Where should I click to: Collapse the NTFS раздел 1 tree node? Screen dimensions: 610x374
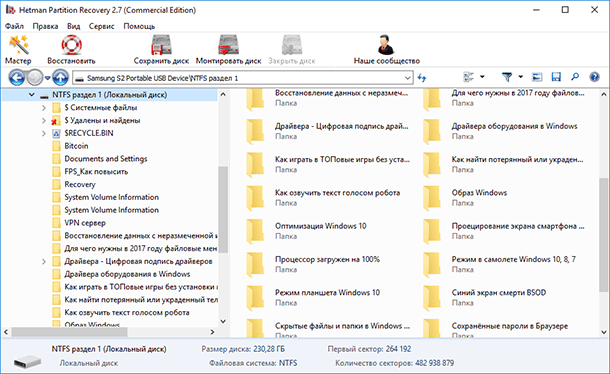(32, 95)
